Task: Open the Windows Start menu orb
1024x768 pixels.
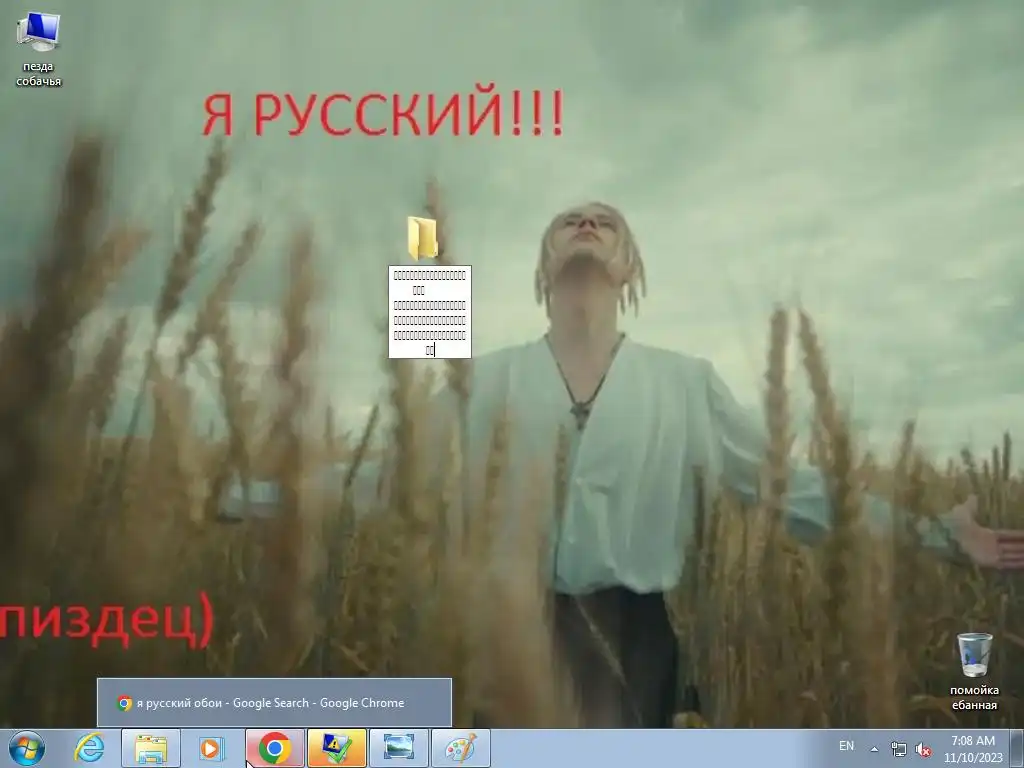Action: click(x=27, y=748)
